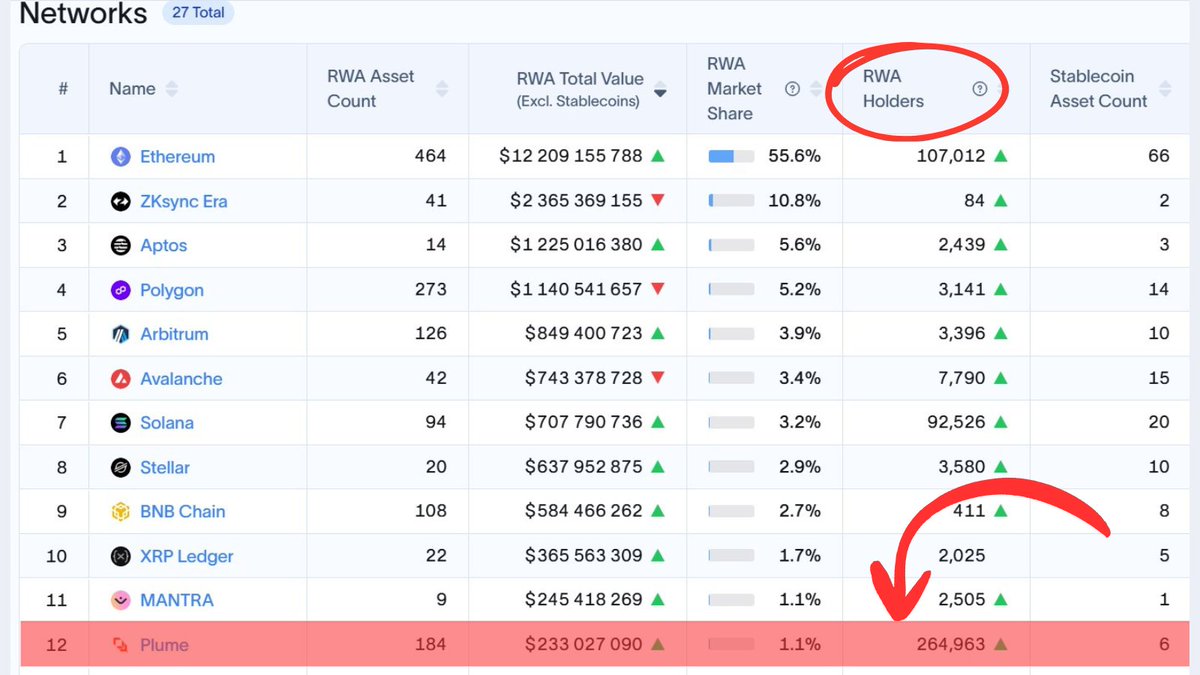Click XRP Ledger's value $365 563 309
The height and width of the screenshot is (675, 1200).
click(584, 556)
